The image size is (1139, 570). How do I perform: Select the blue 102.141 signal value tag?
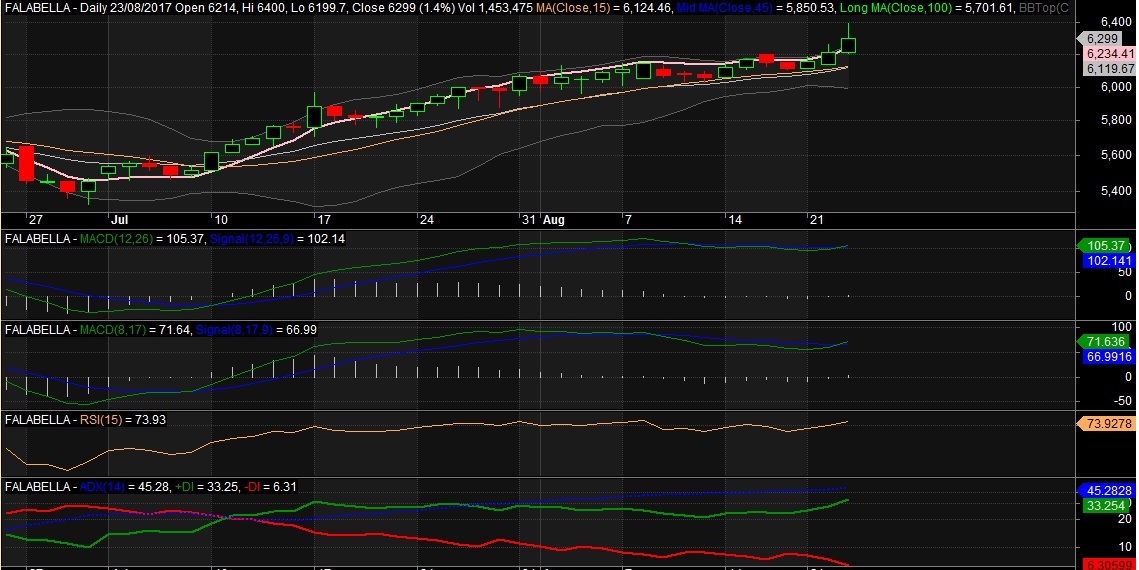tap(1109, 260)
